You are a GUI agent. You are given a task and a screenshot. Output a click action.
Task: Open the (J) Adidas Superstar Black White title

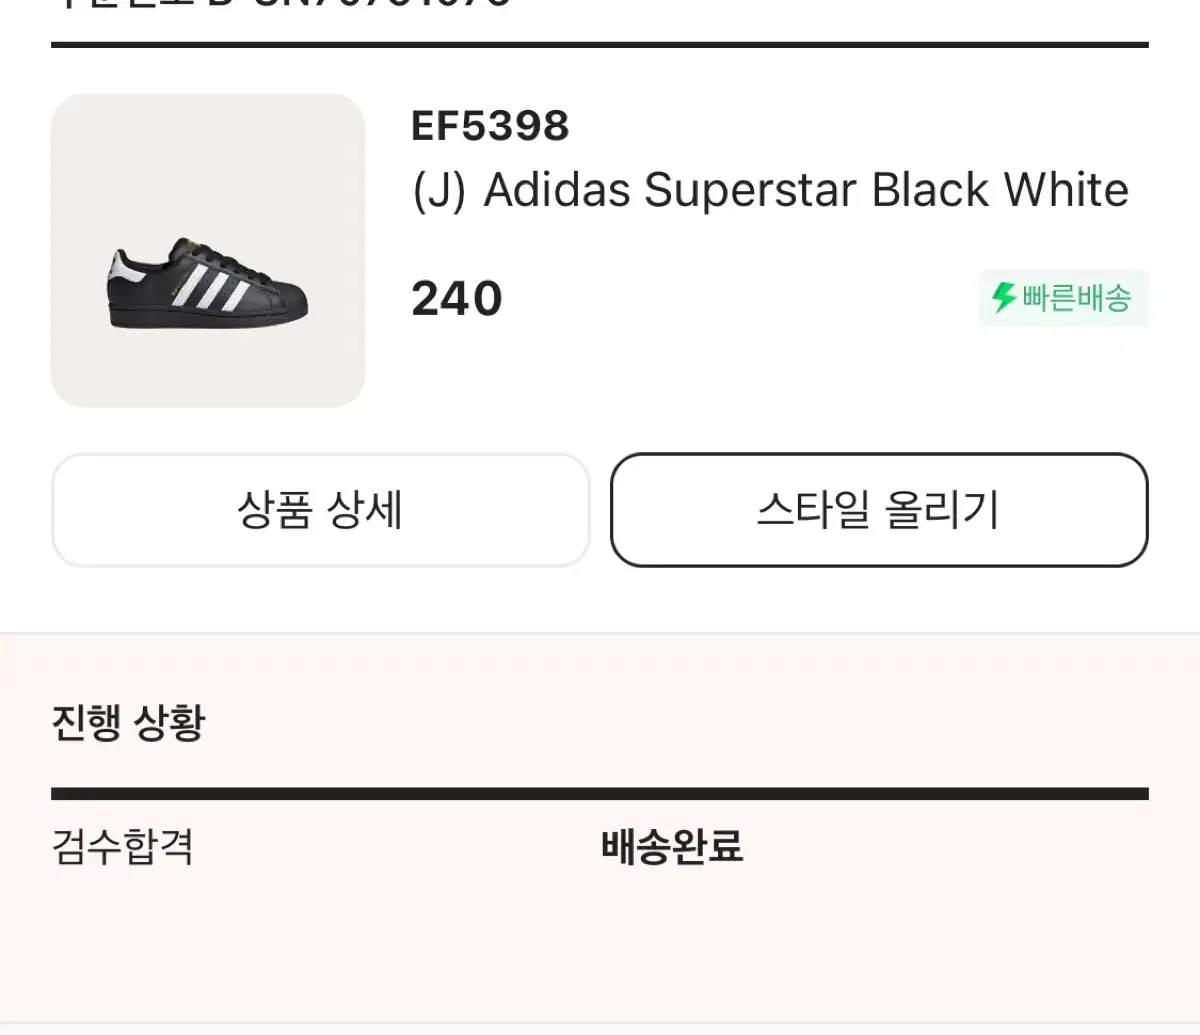(770, 190)
